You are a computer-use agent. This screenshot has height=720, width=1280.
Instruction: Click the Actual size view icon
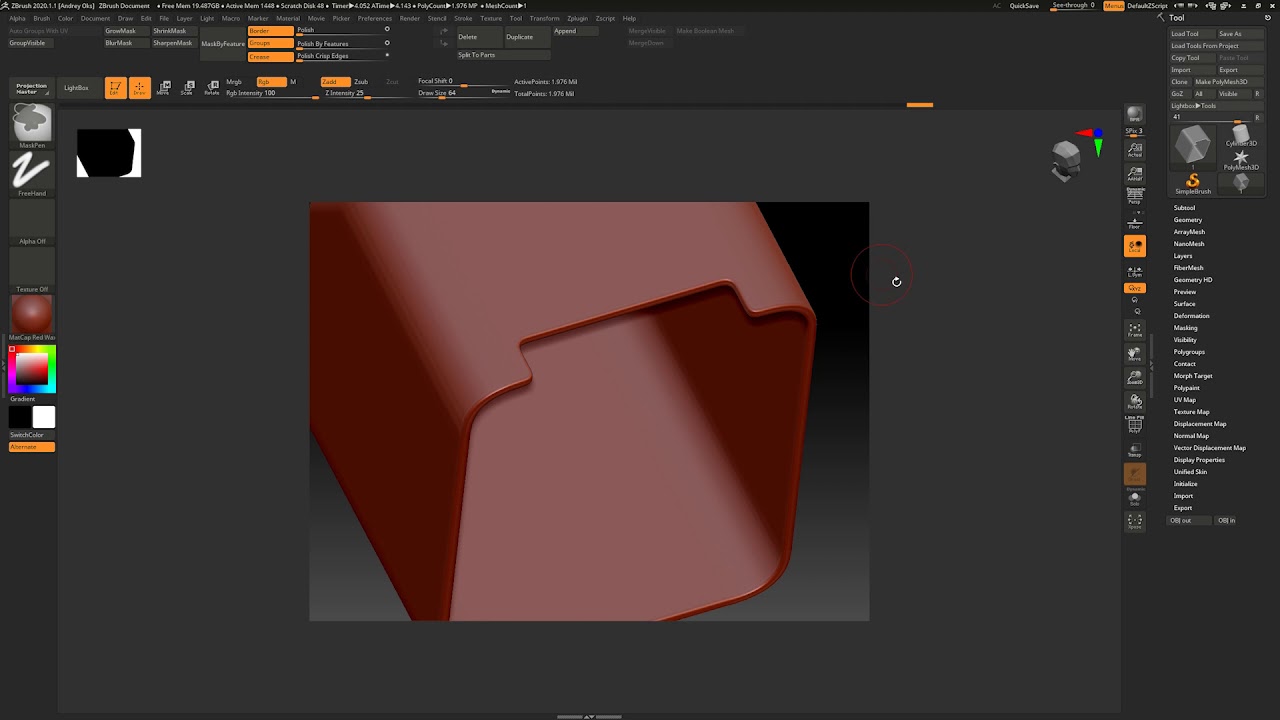(1134, 149)
